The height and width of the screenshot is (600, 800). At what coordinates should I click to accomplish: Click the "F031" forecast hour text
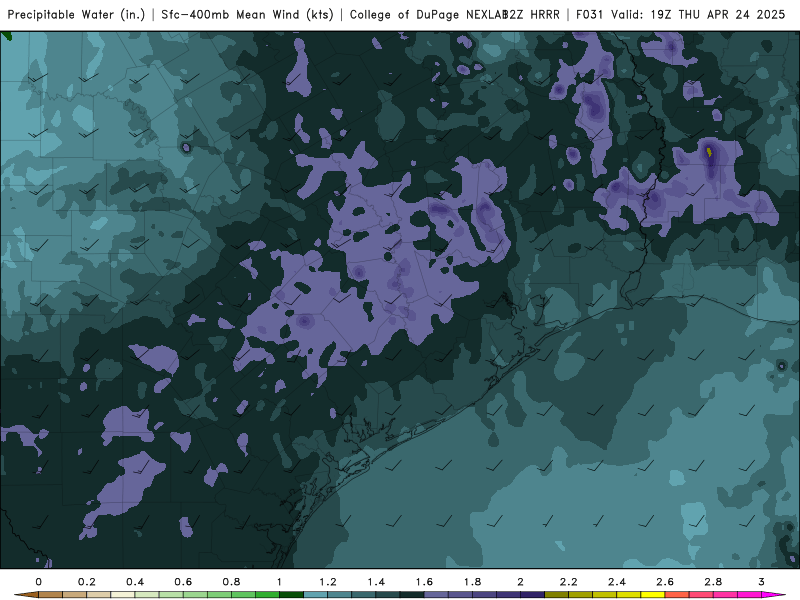click(590, 15)
